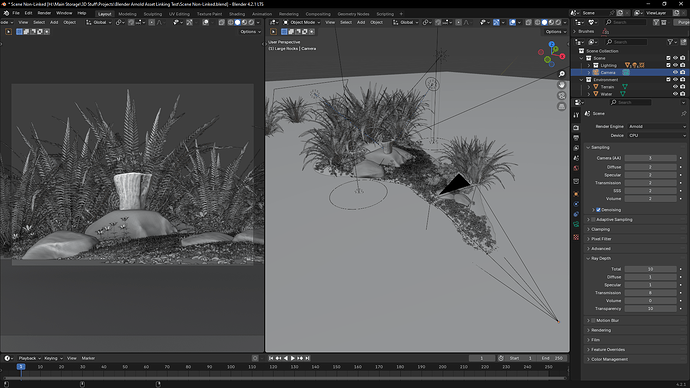The width and height of the screenshot is (690, 388).
Task: Toggle X-ray in right viewport header
Action: click(x=529, y=22)
